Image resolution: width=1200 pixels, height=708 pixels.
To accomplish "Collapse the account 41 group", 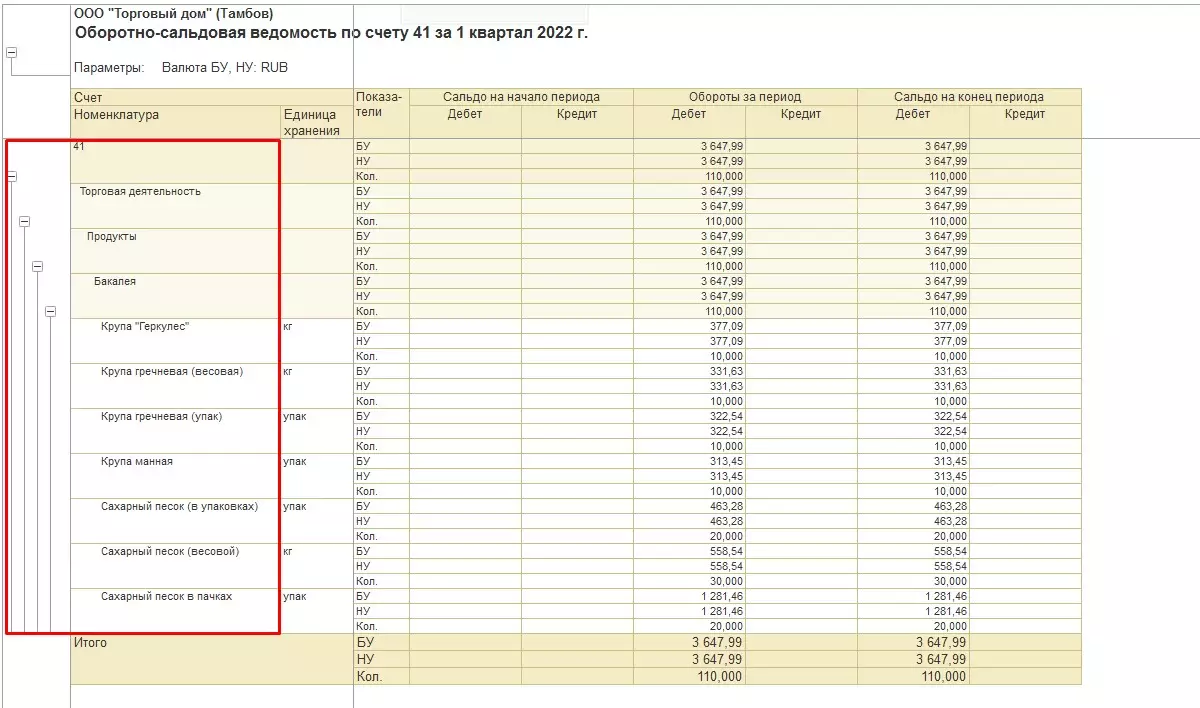I will (x=12, y=176).
